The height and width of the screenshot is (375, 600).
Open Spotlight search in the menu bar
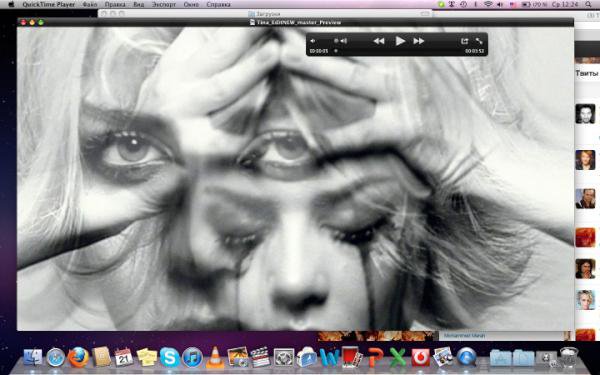click(589, 5)
